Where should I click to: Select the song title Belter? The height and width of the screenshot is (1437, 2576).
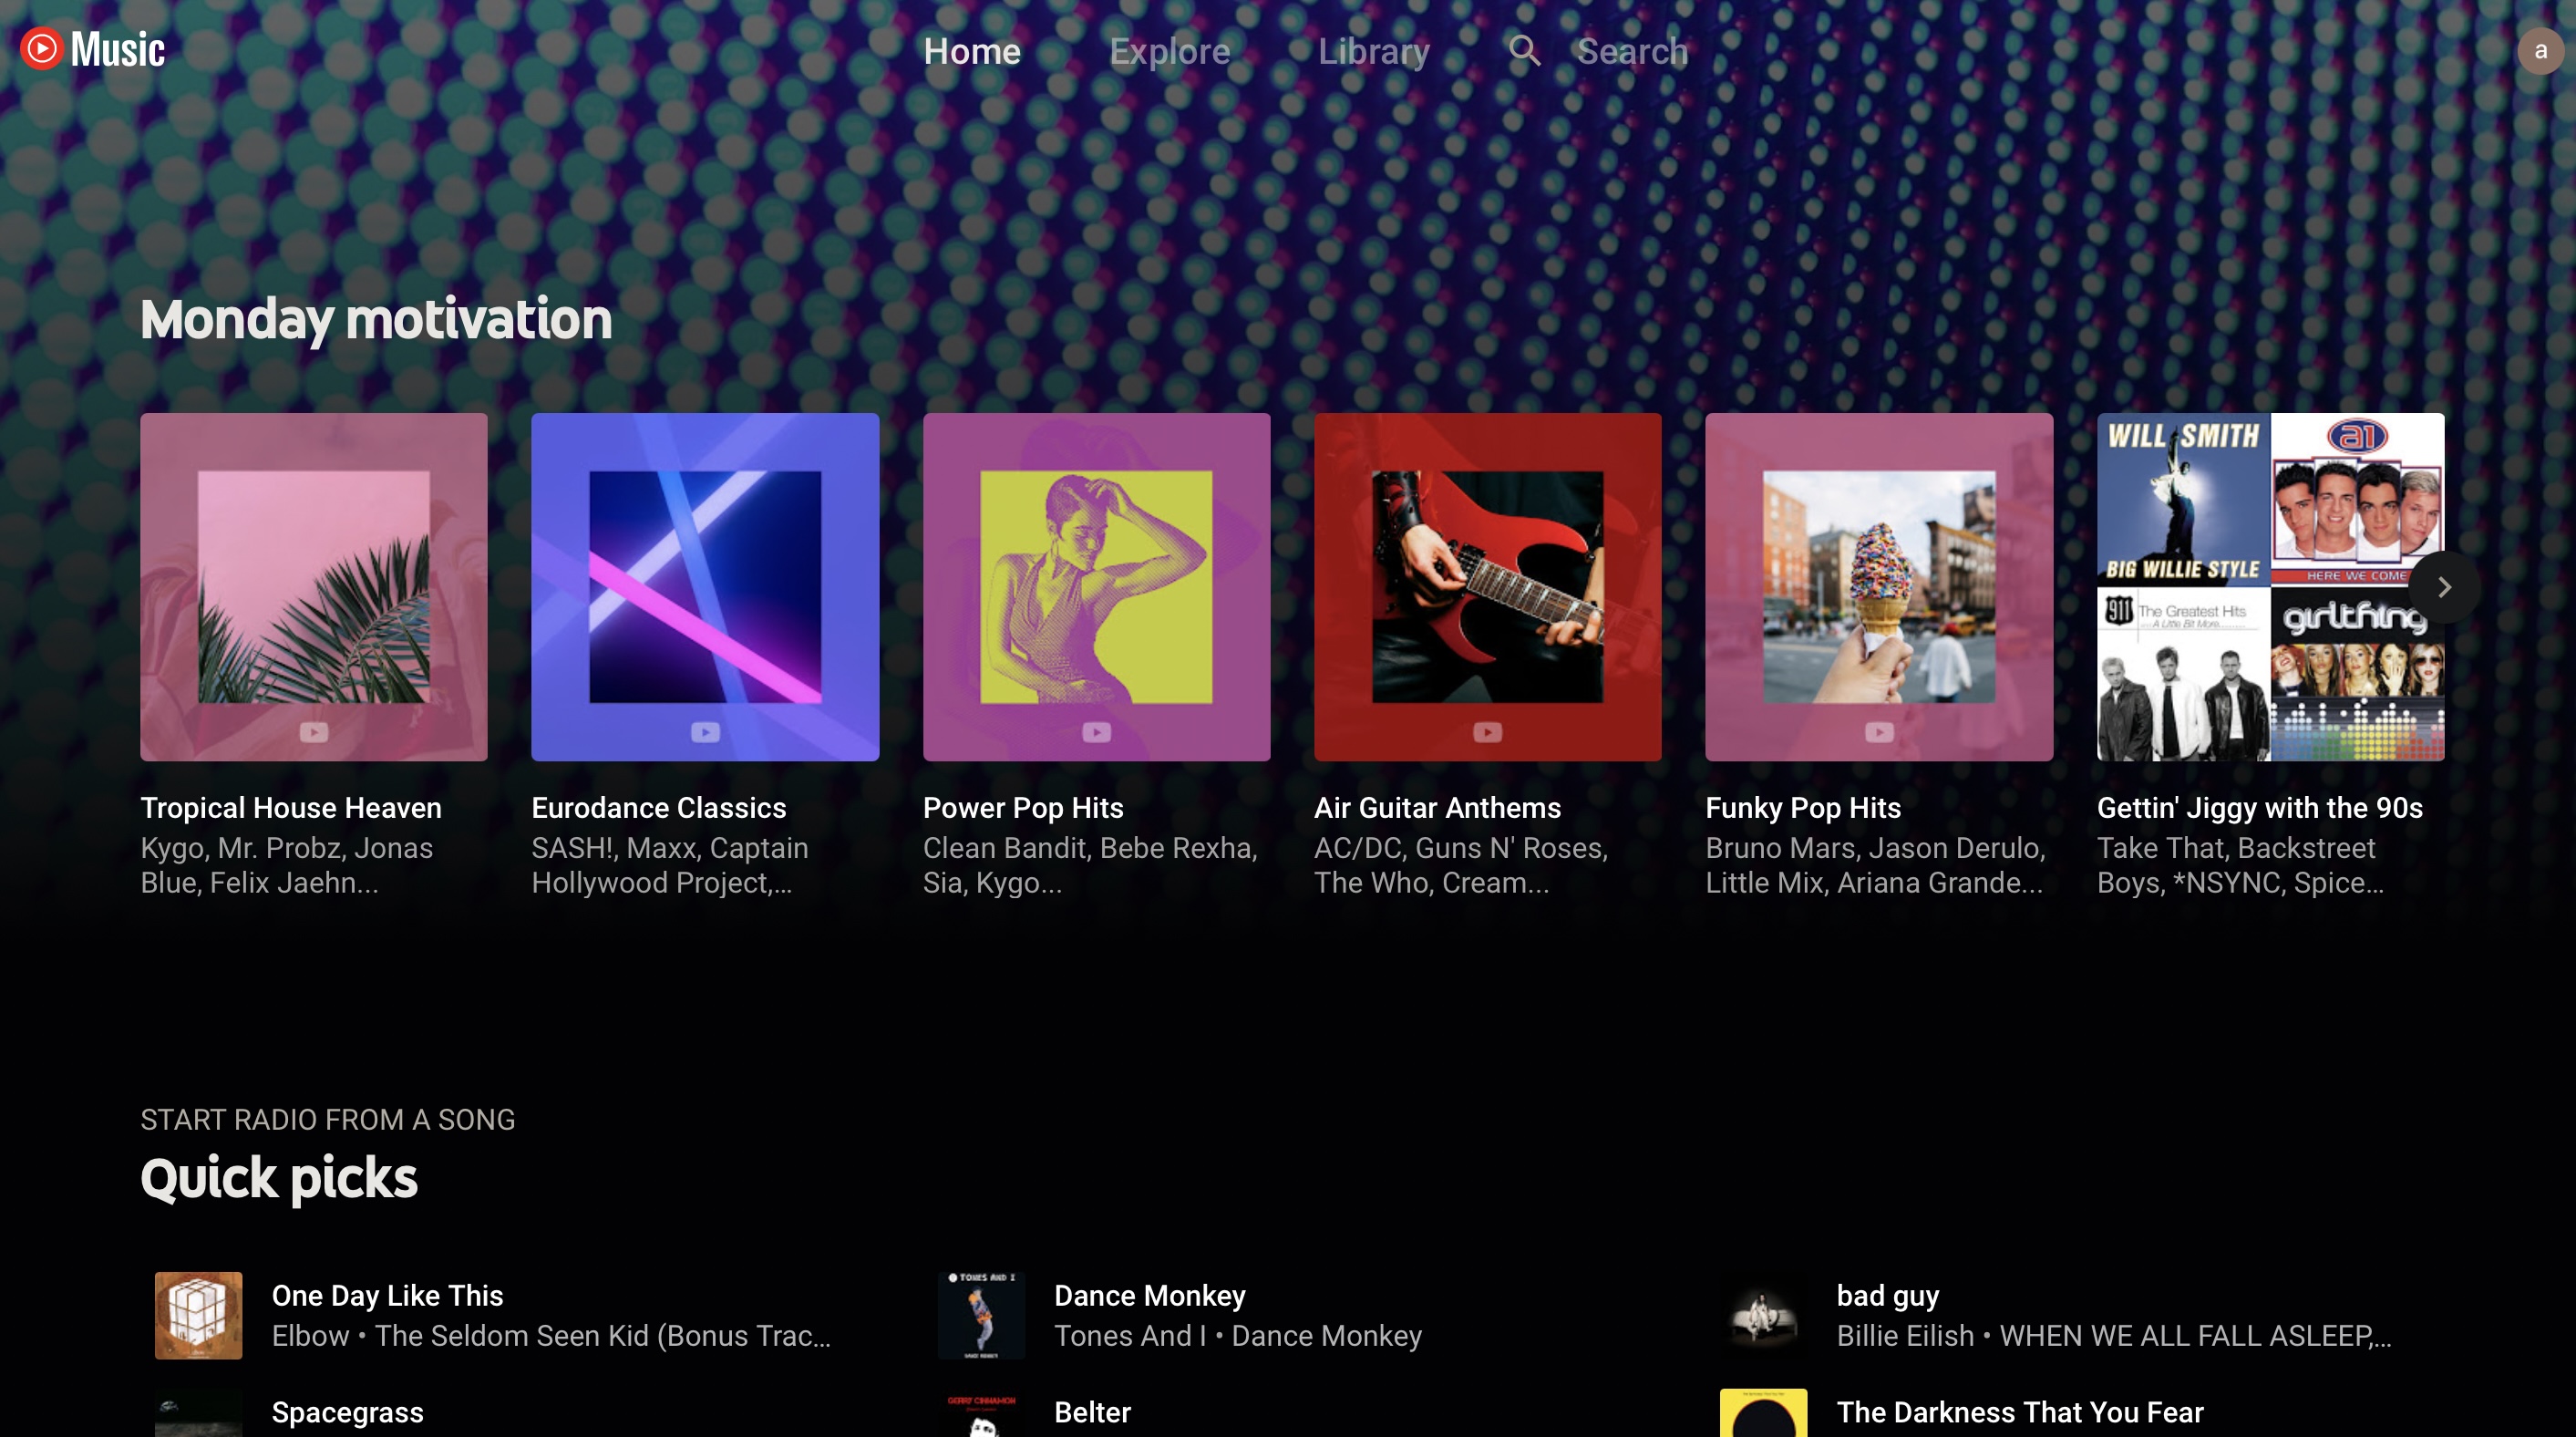pyautogui.click(x=1092, y=1412)
